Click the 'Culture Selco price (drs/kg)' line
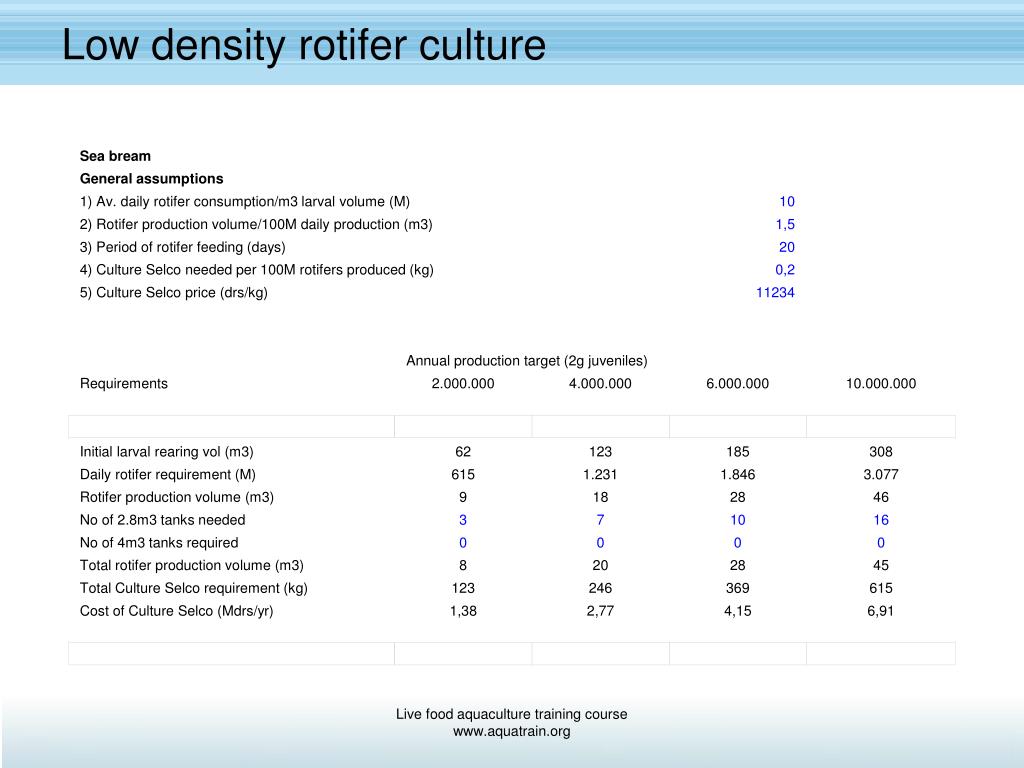Viewport: 1024px width, 768px height. (174, 293)
